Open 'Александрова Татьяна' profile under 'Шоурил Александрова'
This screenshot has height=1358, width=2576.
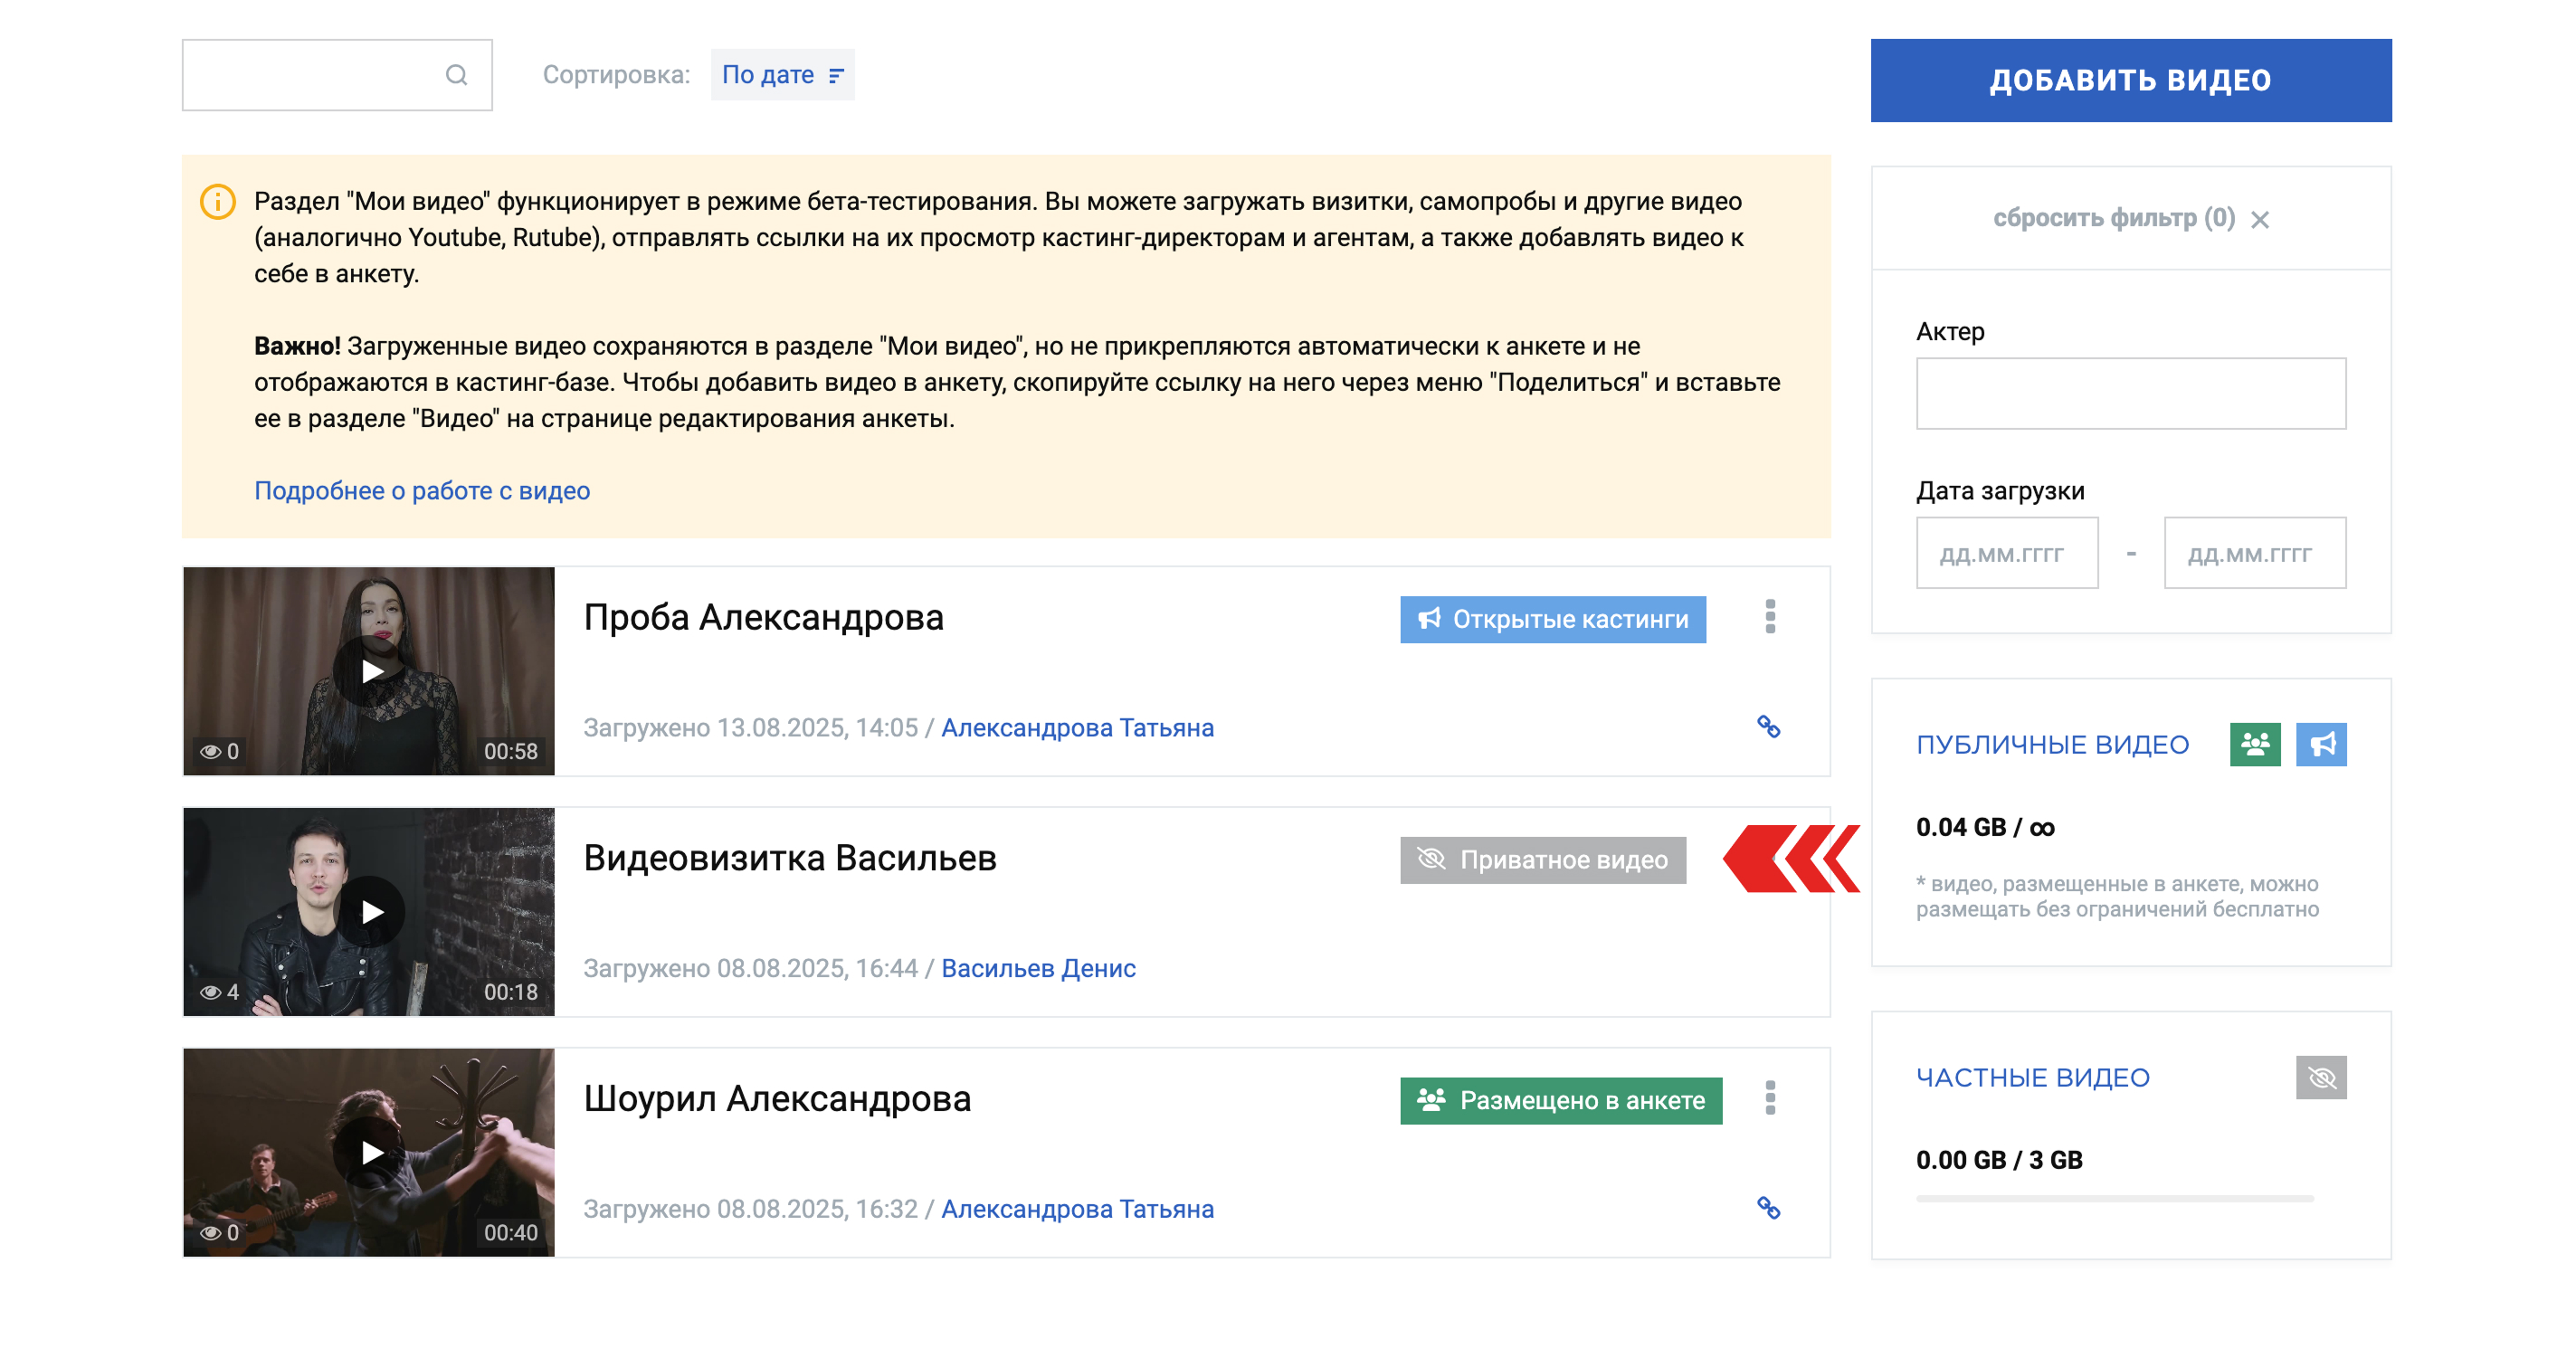[1077, 1209]
